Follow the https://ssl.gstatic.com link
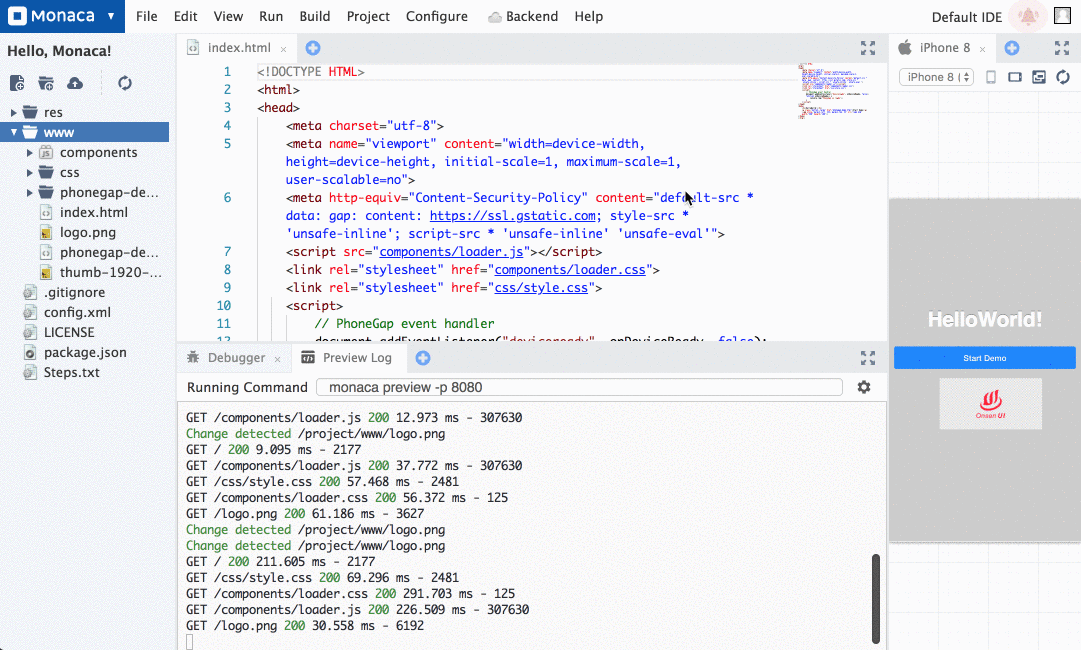 pos(512,216)
